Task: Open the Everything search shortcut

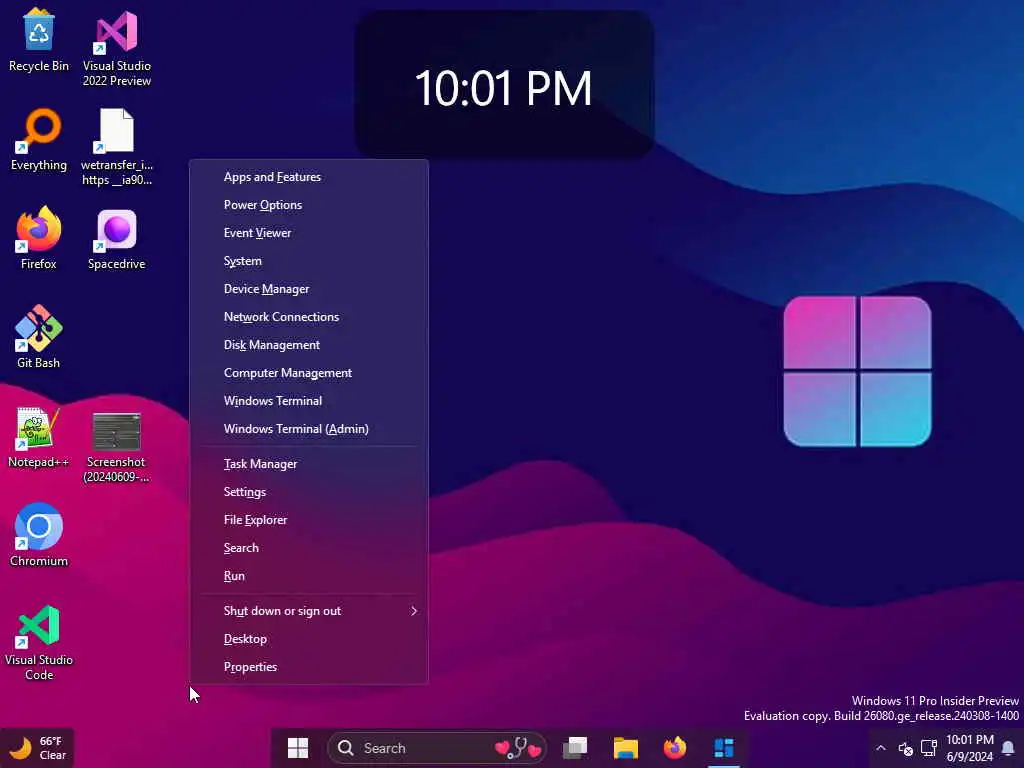Action: (x=39, y=139)
